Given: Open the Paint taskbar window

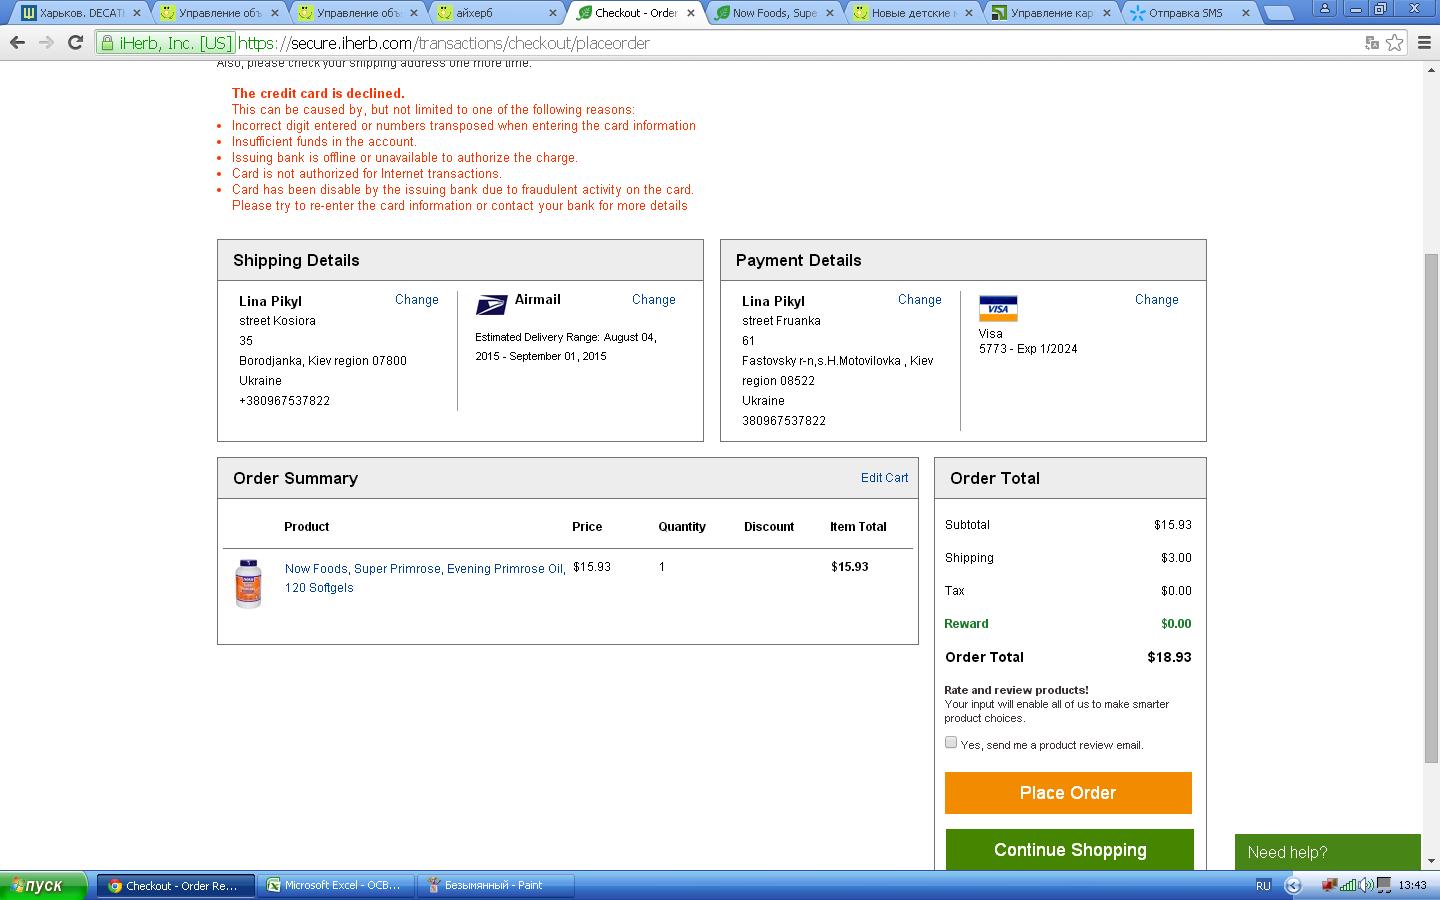Looking at the screenshot, I should point(496,885).
